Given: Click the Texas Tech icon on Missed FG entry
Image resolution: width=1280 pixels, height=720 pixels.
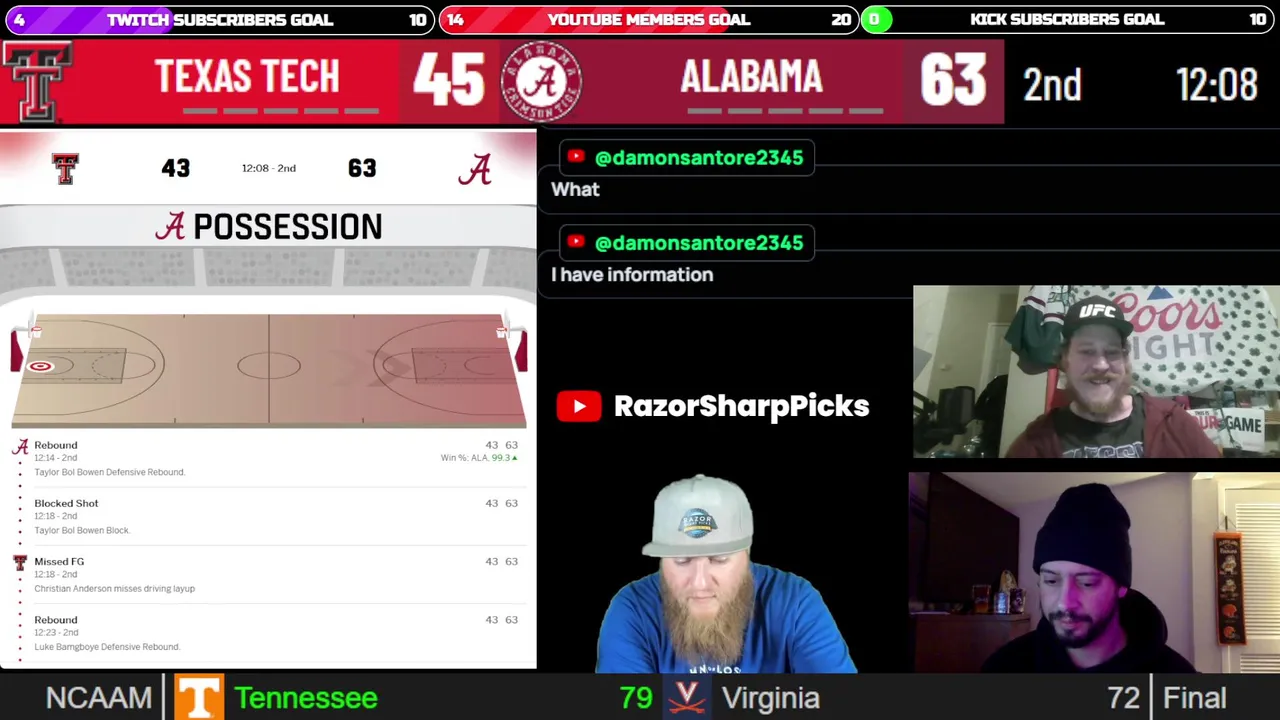Looking at the screenshot, I should (x=20, y=564).
